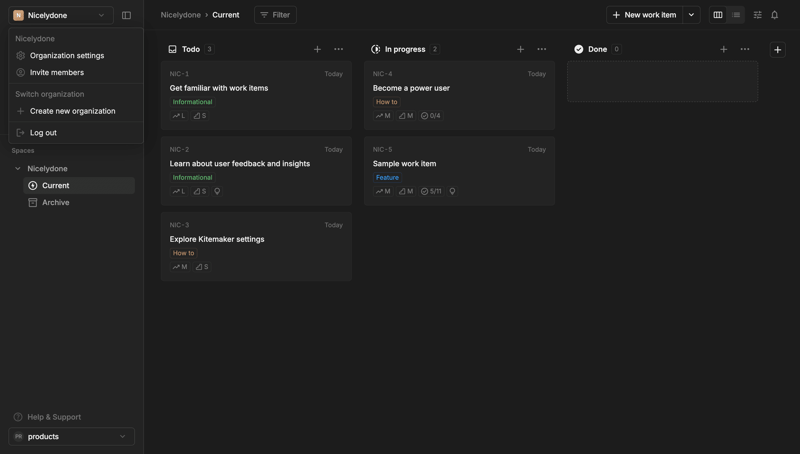The image size is (800, 454).
Task: Click the Todo status icon
Action: 172,49
